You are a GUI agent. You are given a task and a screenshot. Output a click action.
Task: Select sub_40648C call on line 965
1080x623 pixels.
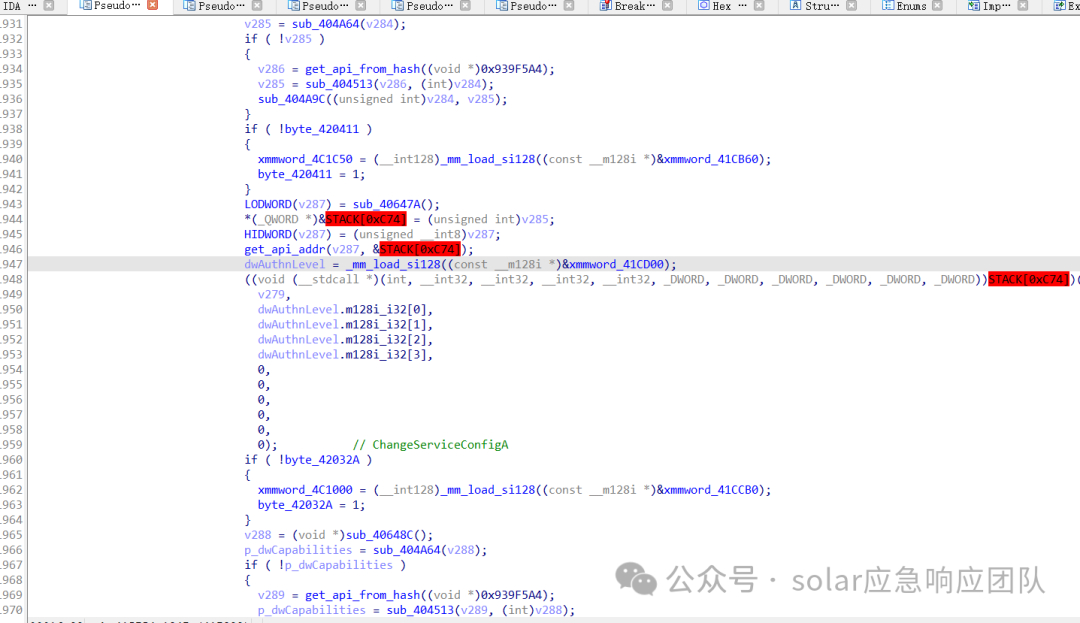(380, 535)
